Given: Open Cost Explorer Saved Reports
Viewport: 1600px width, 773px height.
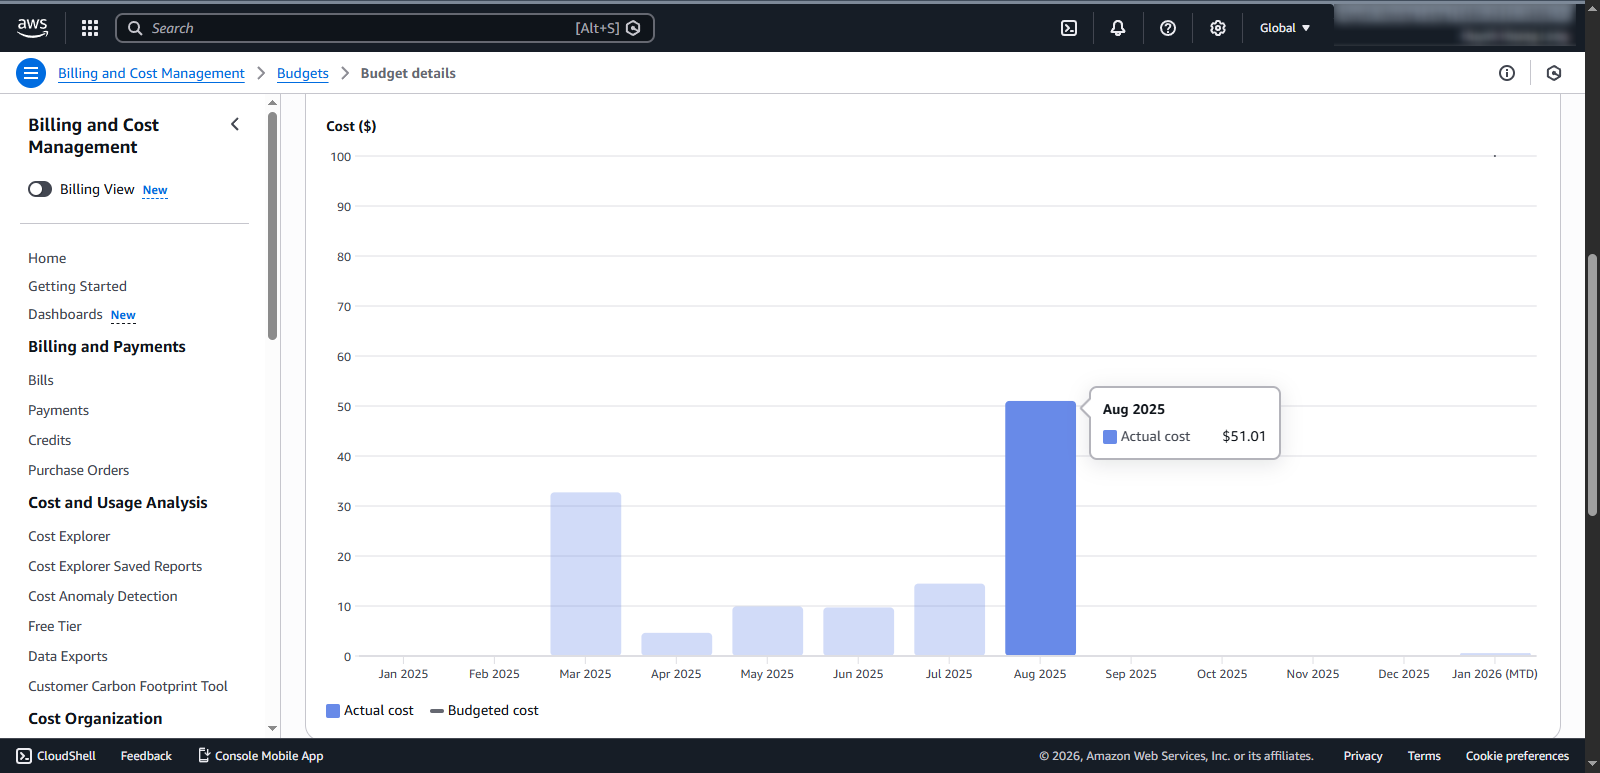Looking at the screenshot, I should [x=115, y=566].
